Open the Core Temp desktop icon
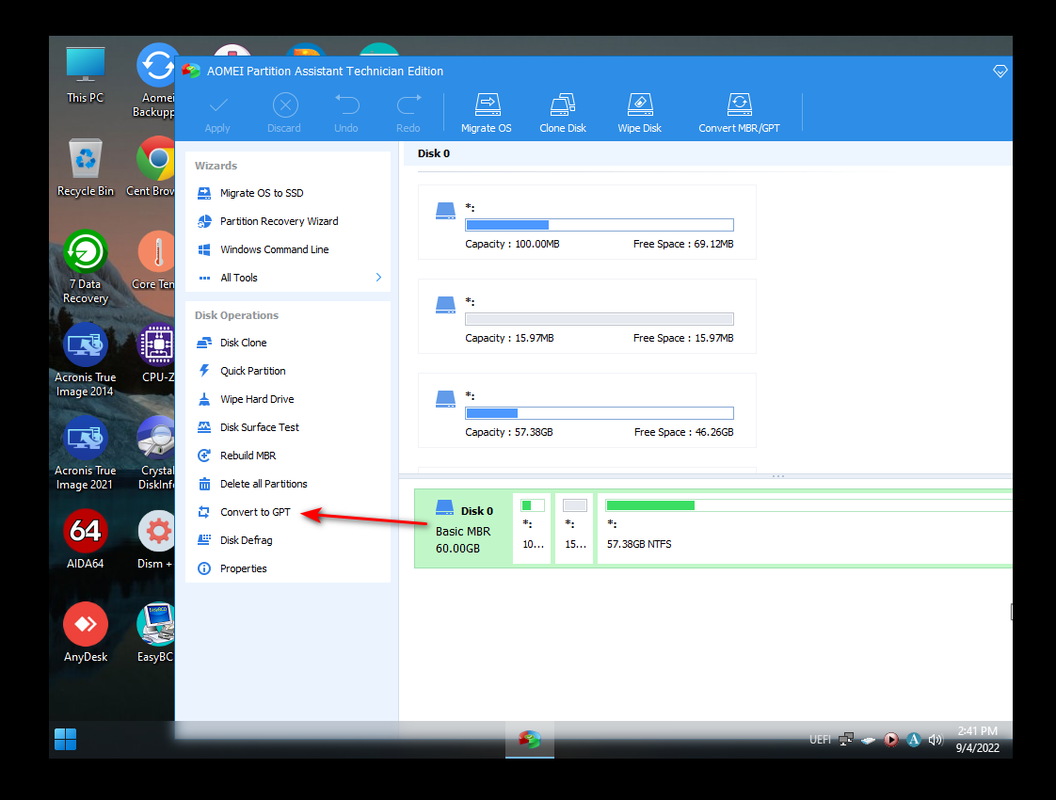The height and width of the screenshot is (800, 1056). click(154, 261)
